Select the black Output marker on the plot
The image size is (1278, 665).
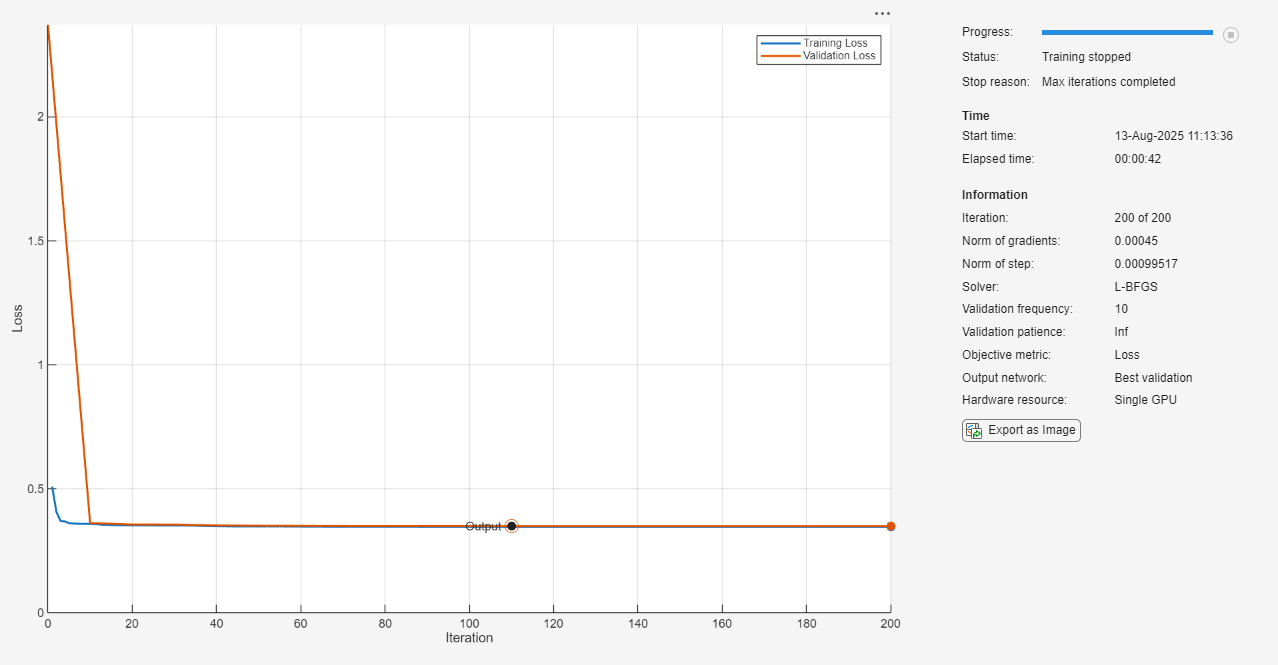(511, 526)
